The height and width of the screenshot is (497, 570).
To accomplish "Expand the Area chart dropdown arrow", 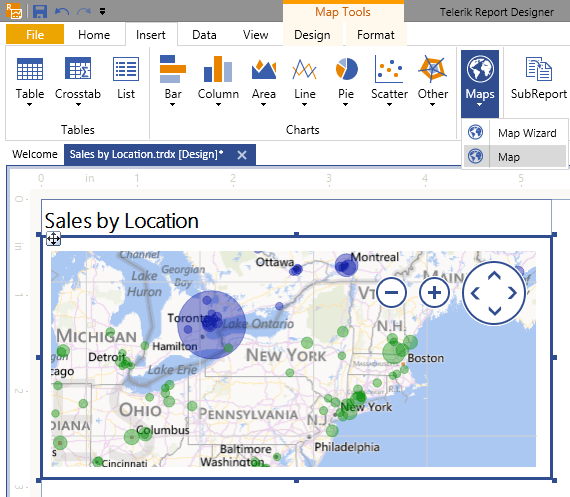I will [263, 105].
